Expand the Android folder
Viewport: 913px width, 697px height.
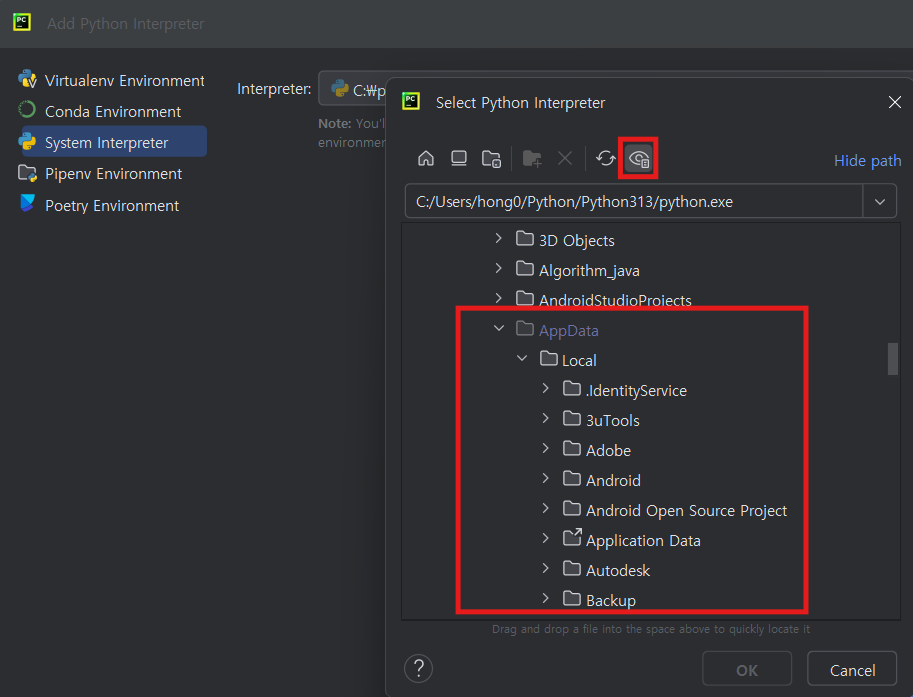[546, 478]
